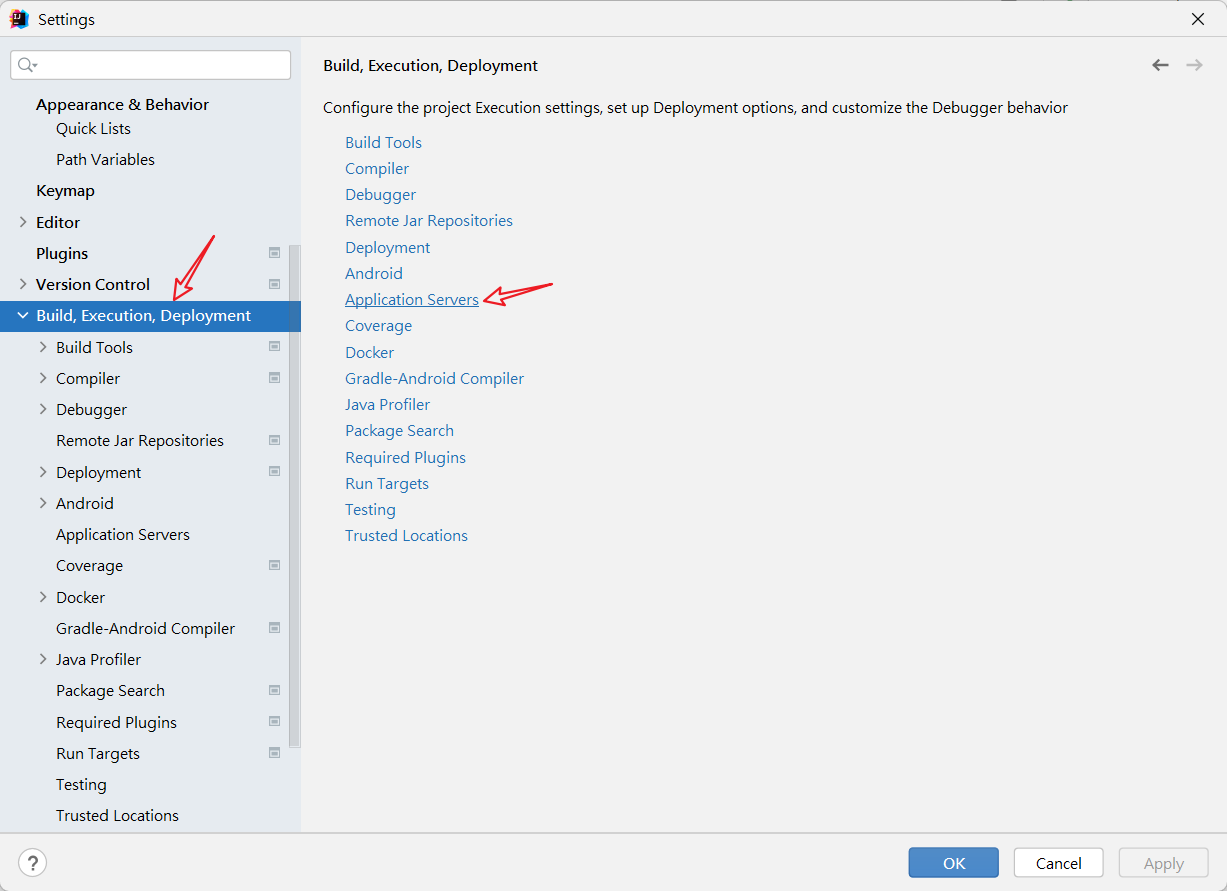Select Application Servers in left tree

122,534
